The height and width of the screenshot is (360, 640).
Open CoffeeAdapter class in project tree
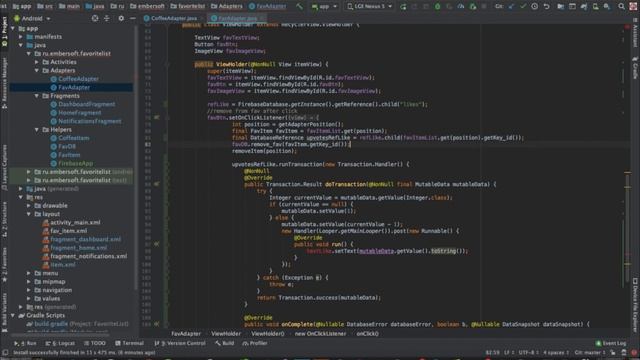(x=74, y=79)
